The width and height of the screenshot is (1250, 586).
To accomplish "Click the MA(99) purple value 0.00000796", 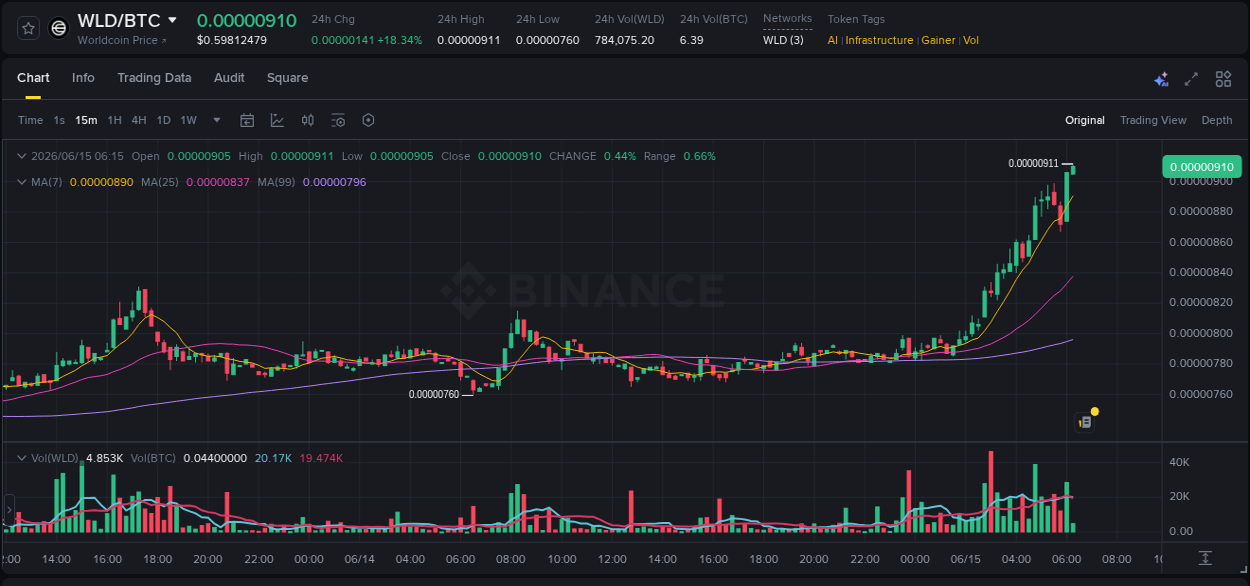I will (x=335, y=182).
